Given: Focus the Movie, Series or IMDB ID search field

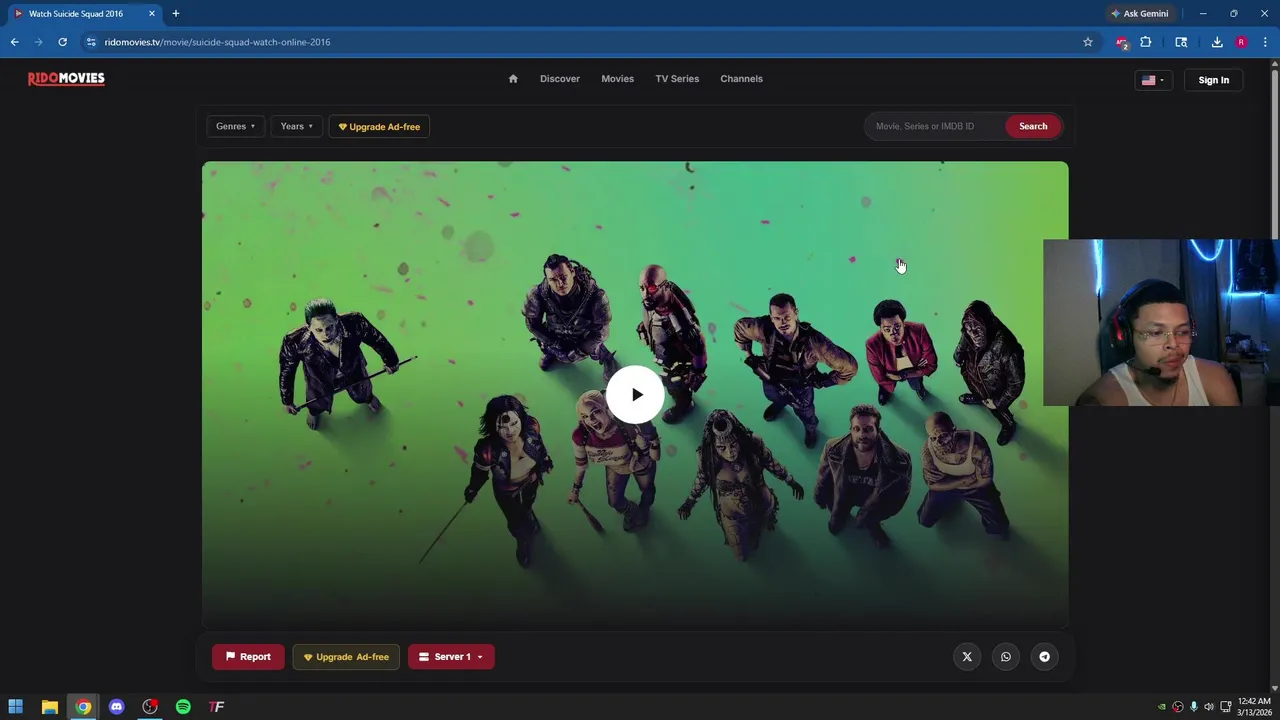Looking at the screenshot, I should (934, 127).
